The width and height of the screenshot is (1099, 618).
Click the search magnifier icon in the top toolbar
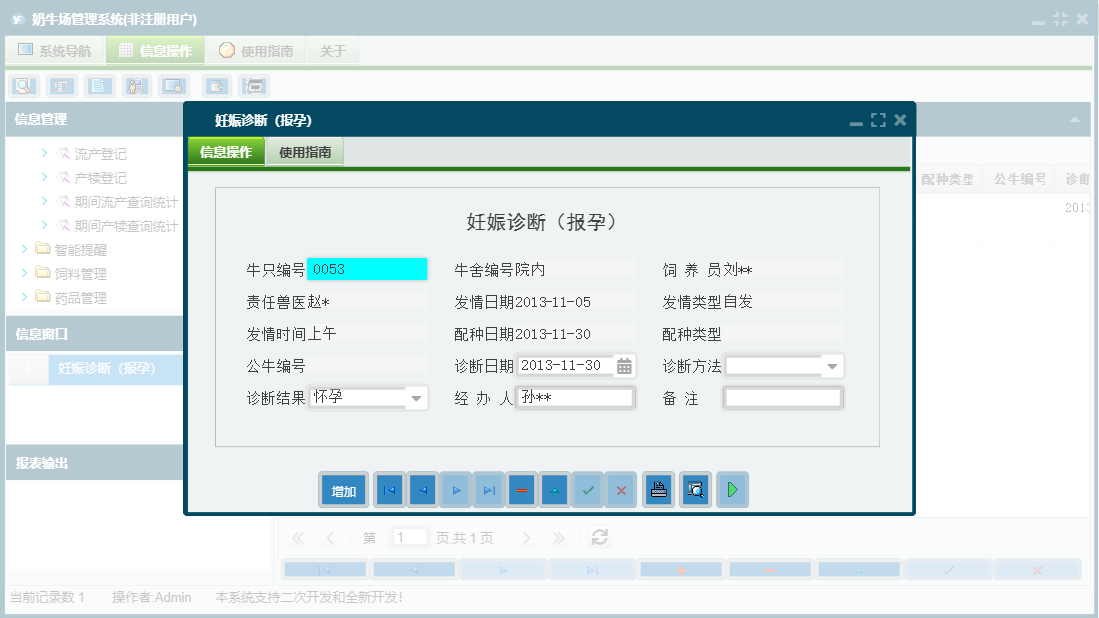(22, 86)
